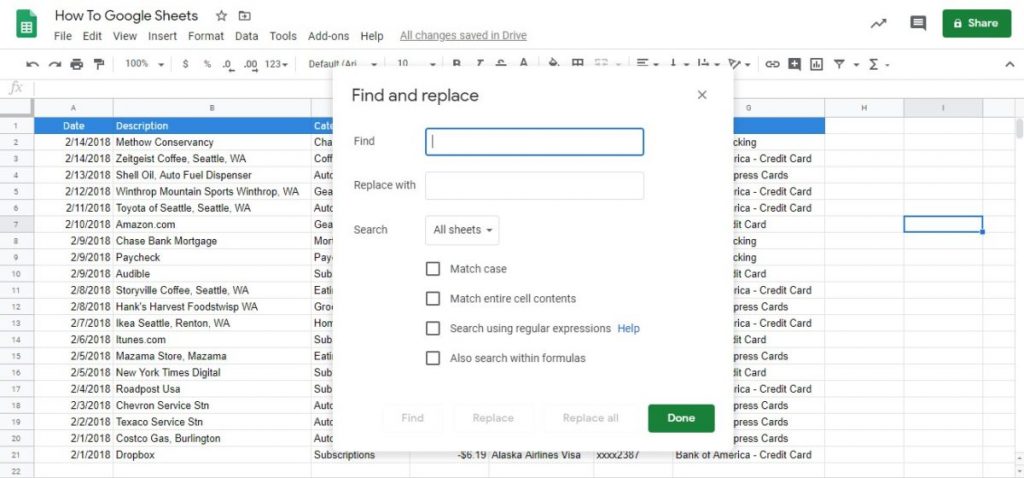The height and width of the screenshot is (478, 1024).
Task: Expand the 123 number format dropdown
Action: tap(276, 64)
